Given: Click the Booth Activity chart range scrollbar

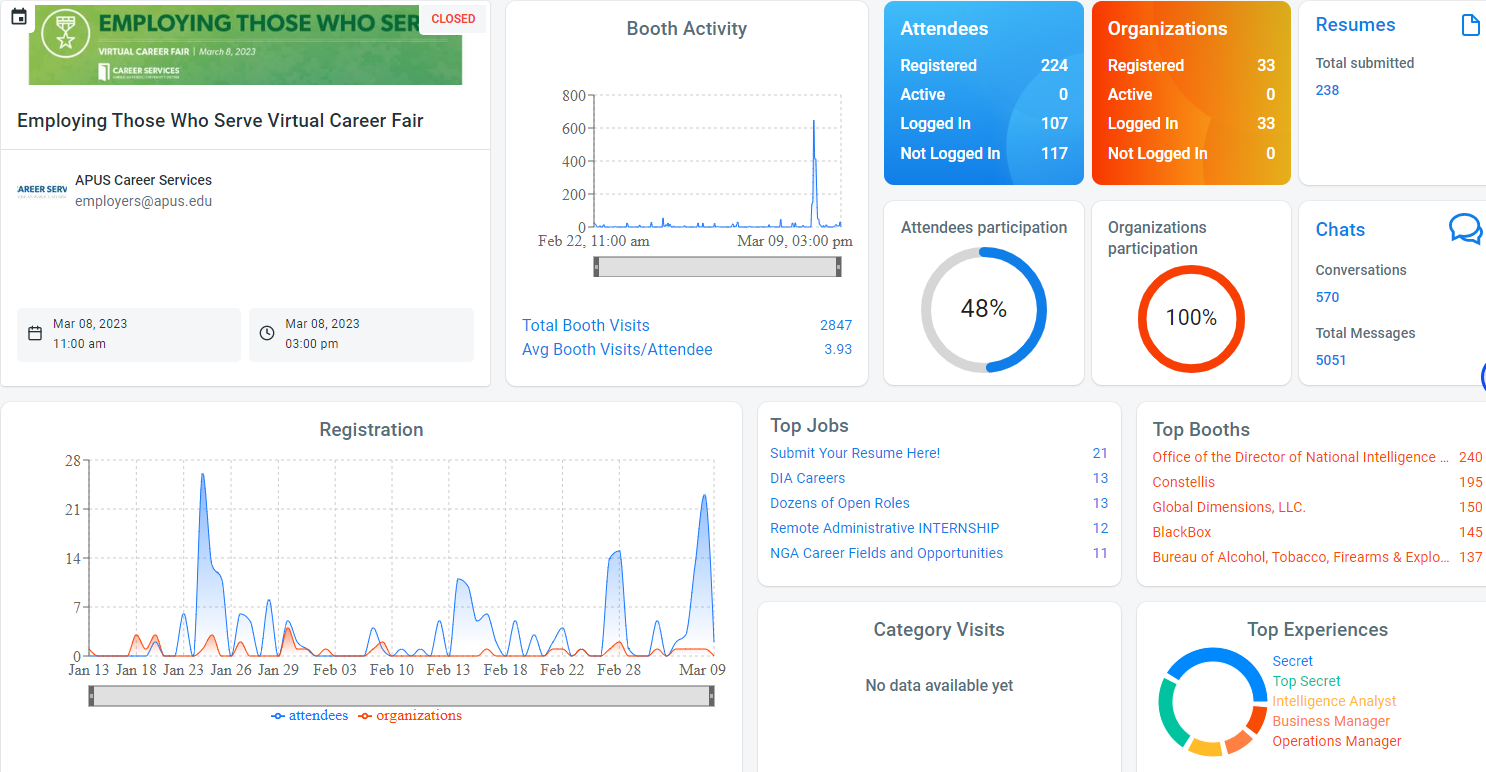Looking at the screenshot, I should [x=717, y=266].
